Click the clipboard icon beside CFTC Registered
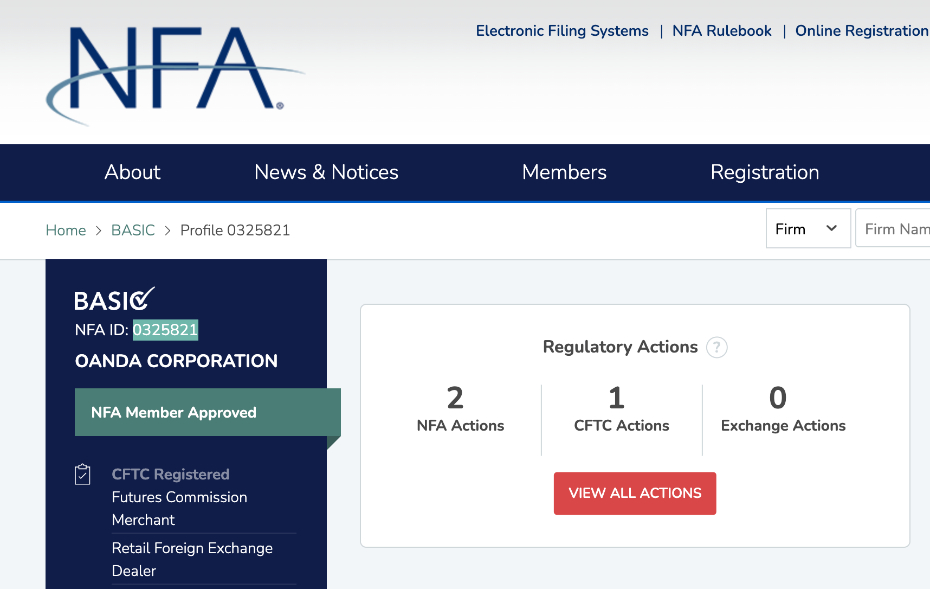This screenshot has width=930, height=589. point(83,474)
